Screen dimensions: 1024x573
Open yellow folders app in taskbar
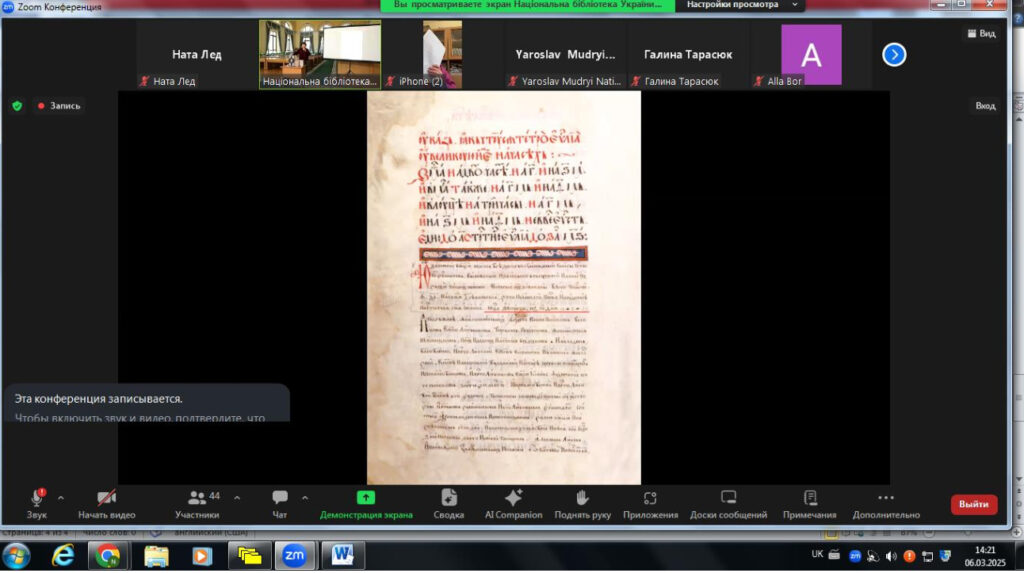coord(249,556)
